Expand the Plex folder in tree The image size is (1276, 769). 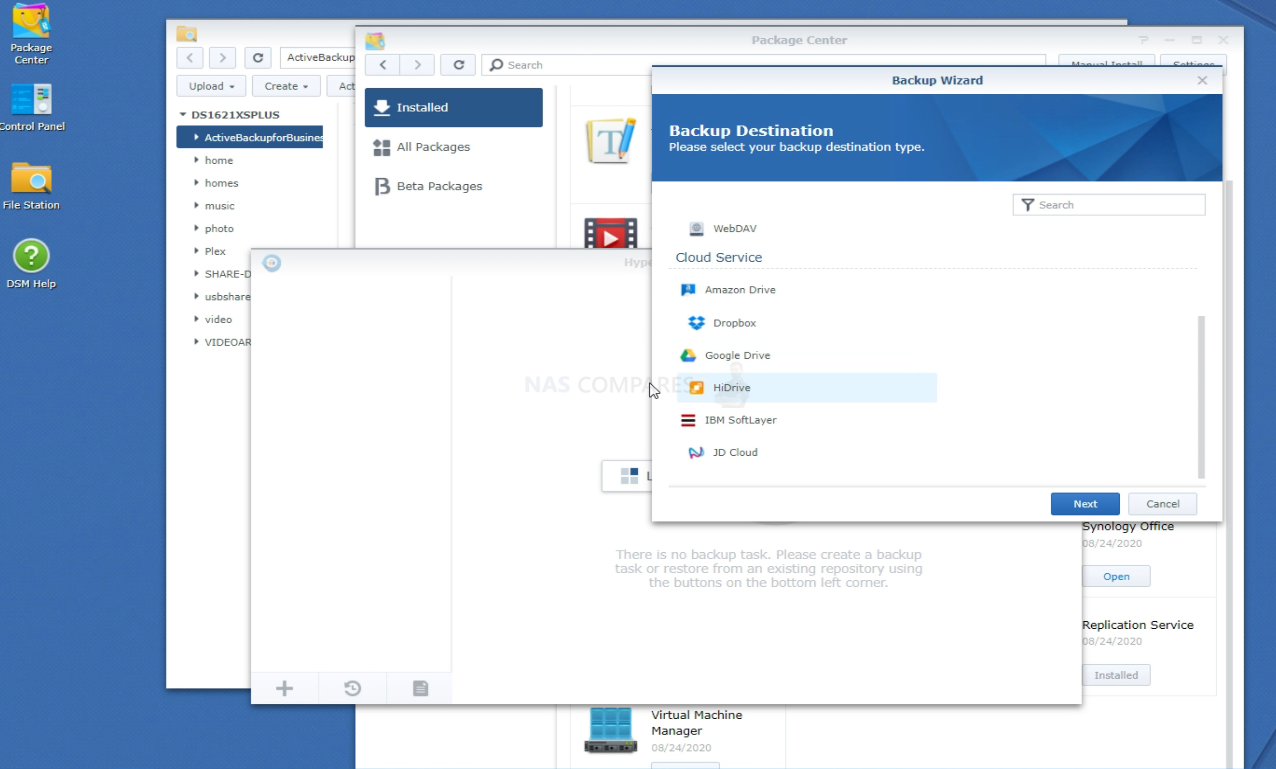pyautogui.click(x=197, y=251)
